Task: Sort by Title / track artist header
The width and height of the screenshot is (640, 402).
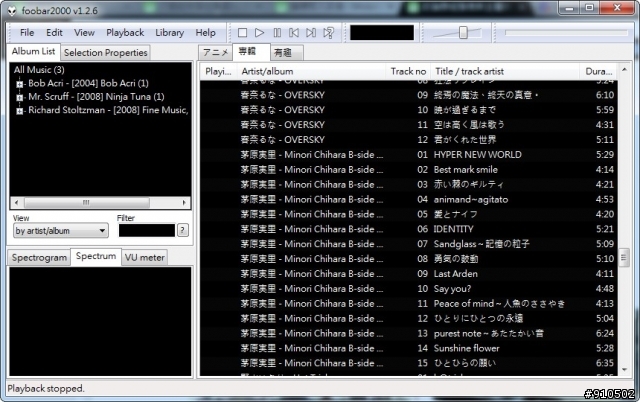Action: click(x=505, y=71)
